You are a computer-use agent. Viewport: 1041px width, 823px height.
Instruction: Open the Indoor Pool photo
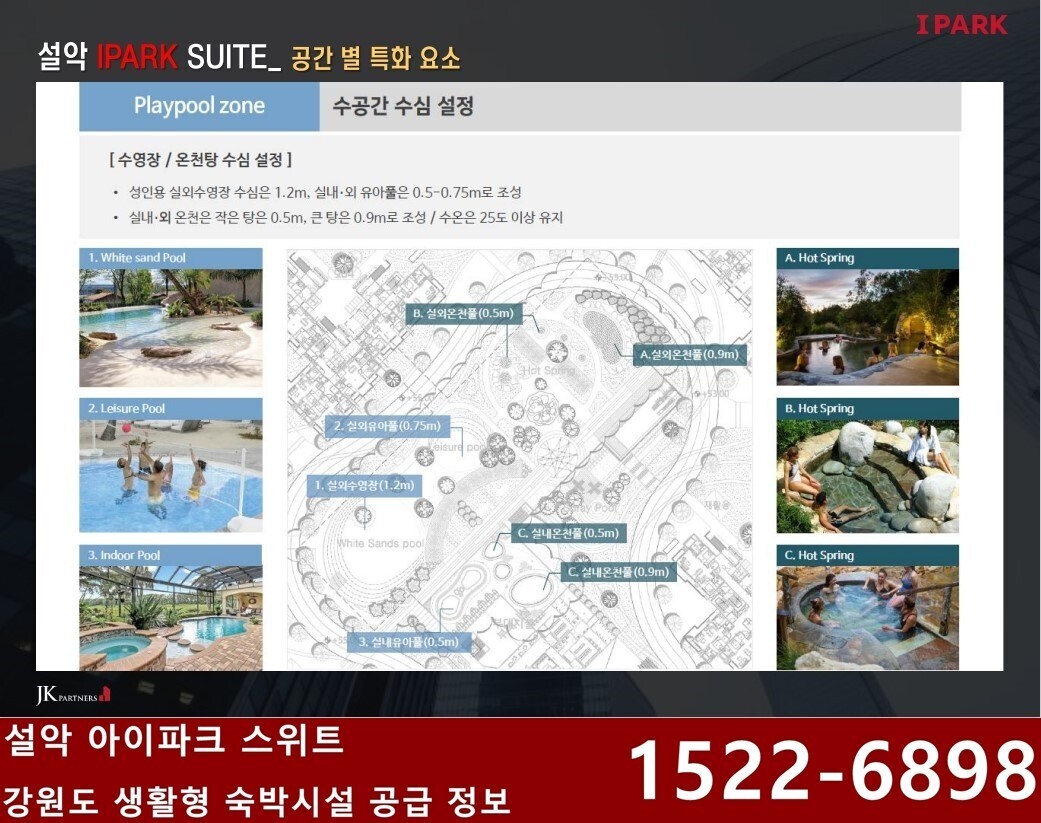[x=171, y=618]
